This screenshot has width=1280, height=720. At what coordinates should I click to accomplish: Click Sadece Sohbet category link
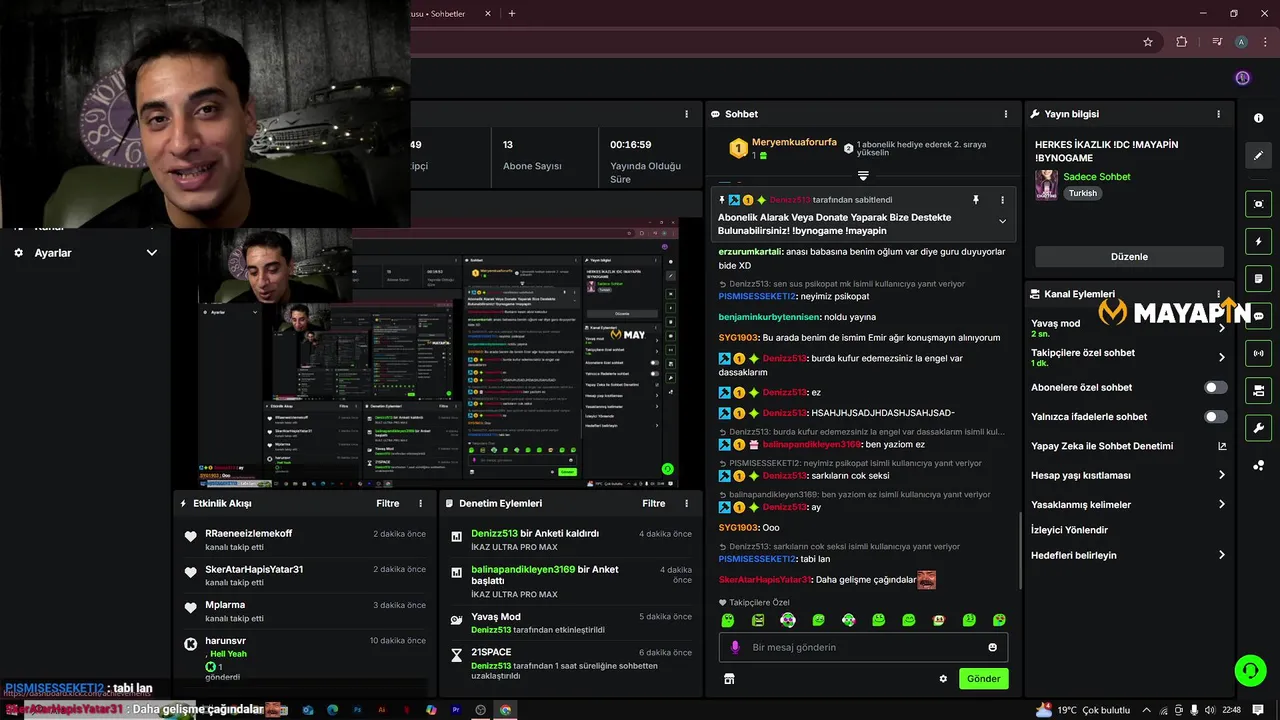[1097, 177]
